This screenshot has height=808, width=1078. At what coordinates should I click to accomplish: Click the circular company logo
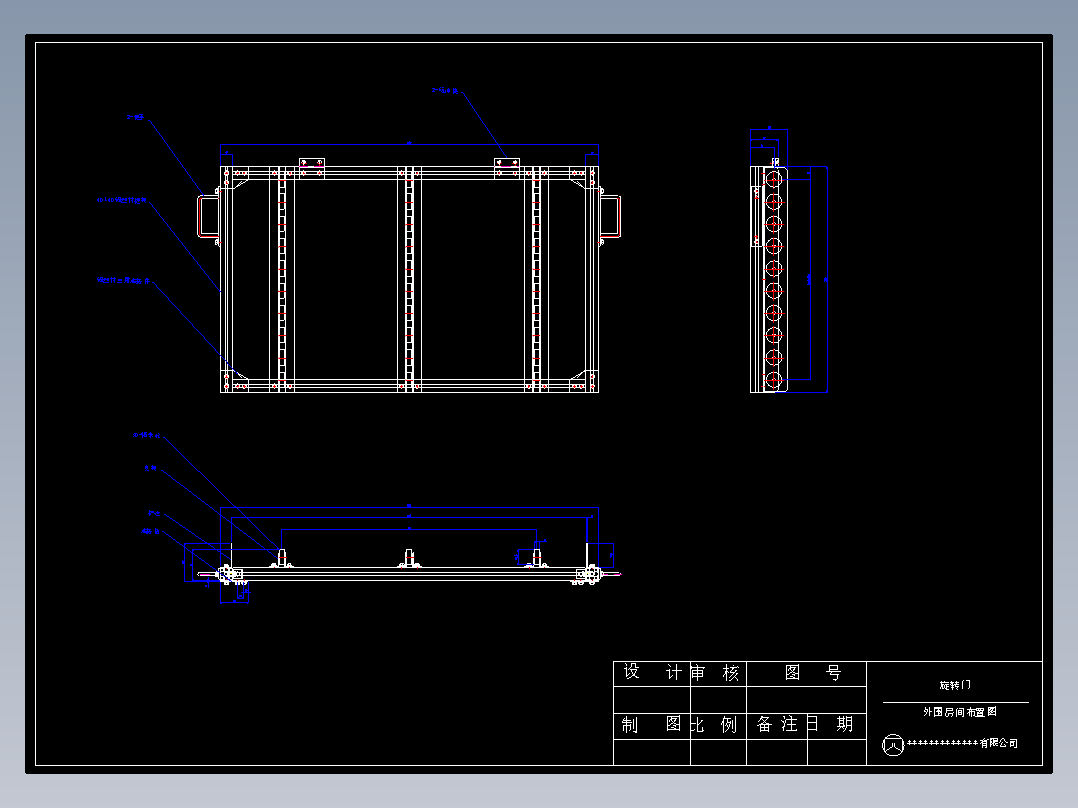click(x=893, y=745)
